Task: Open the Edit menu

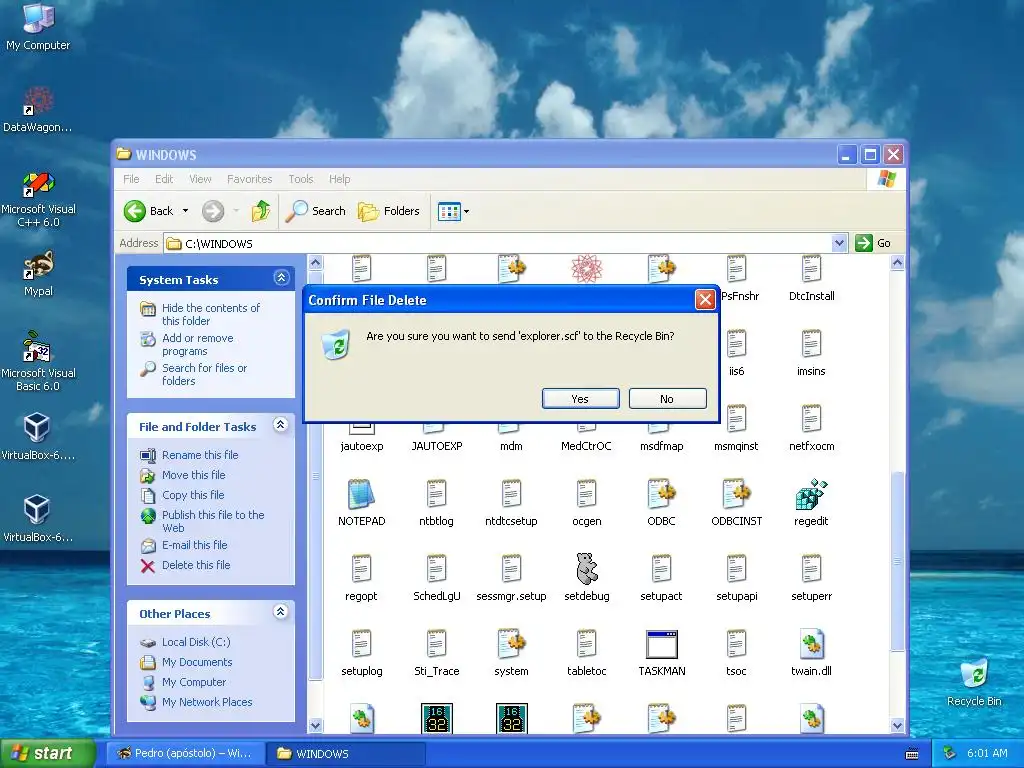Action: tap(164, 179)
